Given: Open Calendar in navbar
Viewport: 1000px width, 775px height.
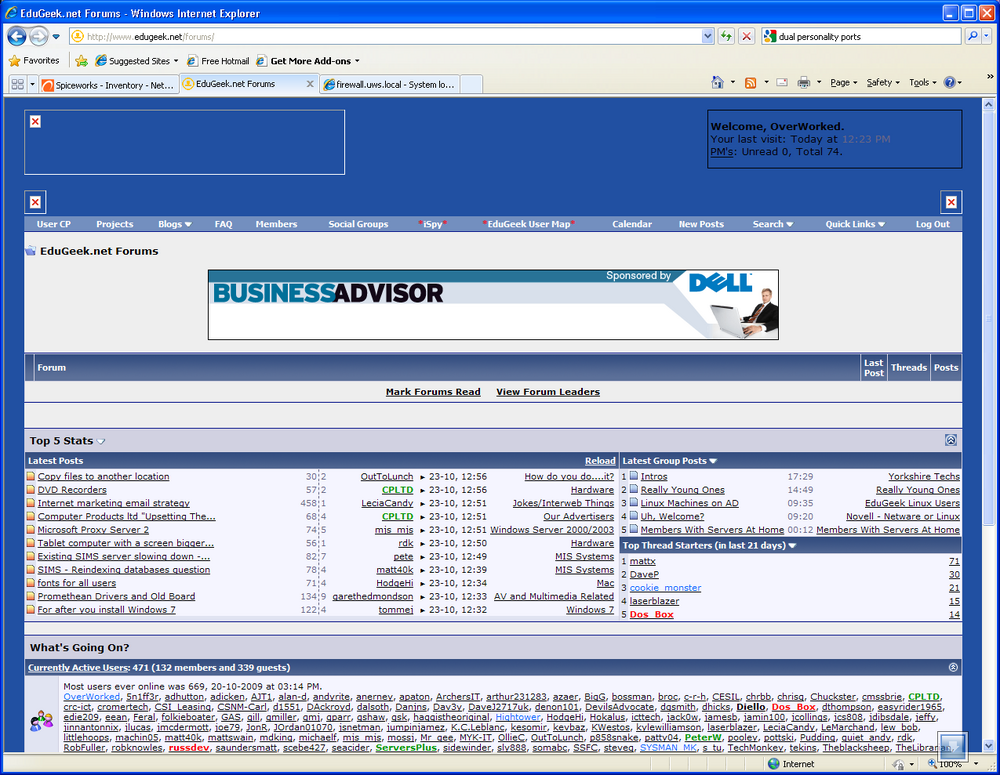Looking at the screenshot, I should pos(632,224).
